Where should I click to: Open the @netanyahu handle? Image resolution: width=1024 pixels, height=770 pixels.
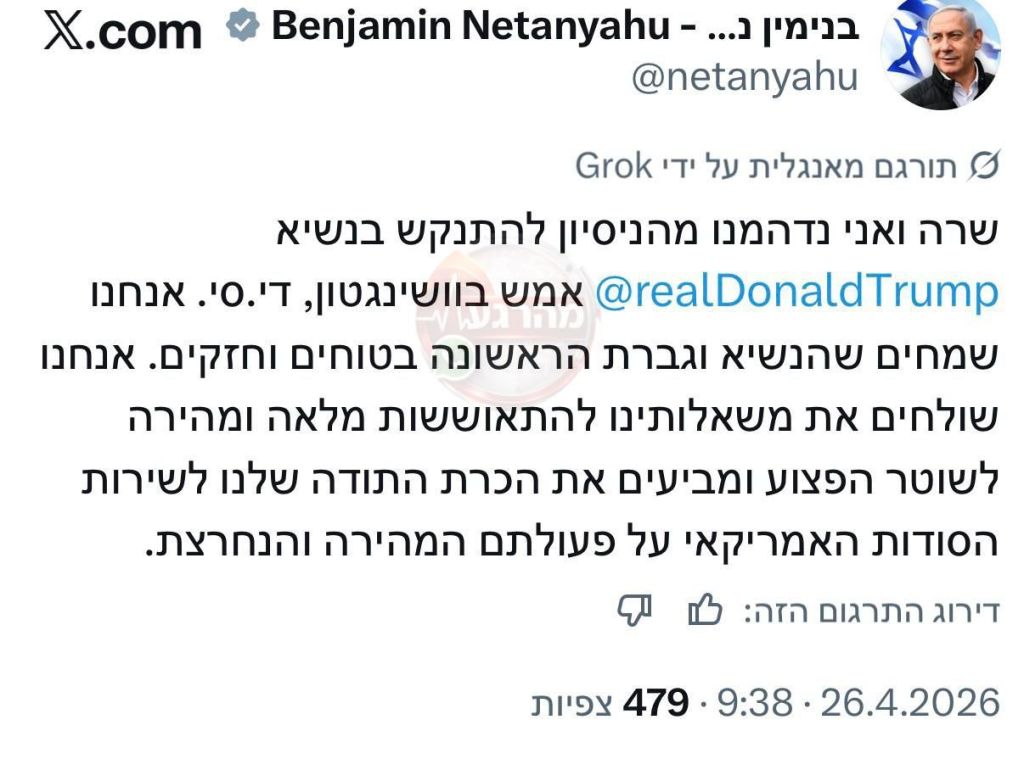pyautogui.click(x=744, y=77)
